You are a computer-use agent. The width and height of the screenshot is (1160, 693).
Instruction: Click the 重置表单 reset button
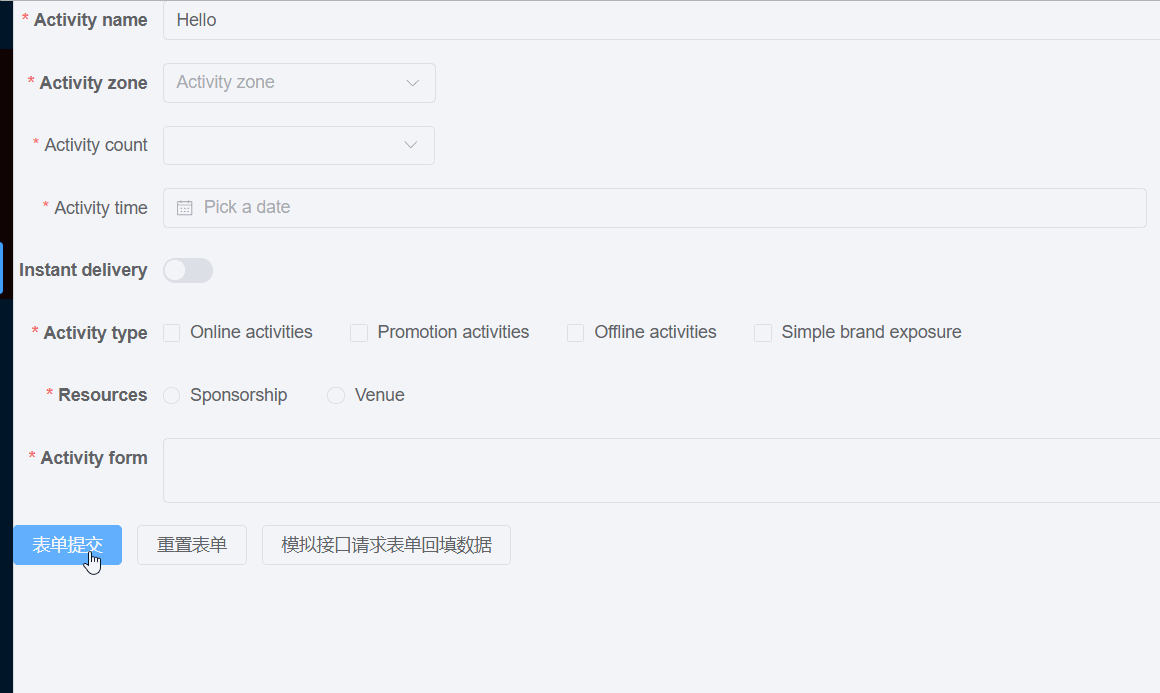[192, 545]
